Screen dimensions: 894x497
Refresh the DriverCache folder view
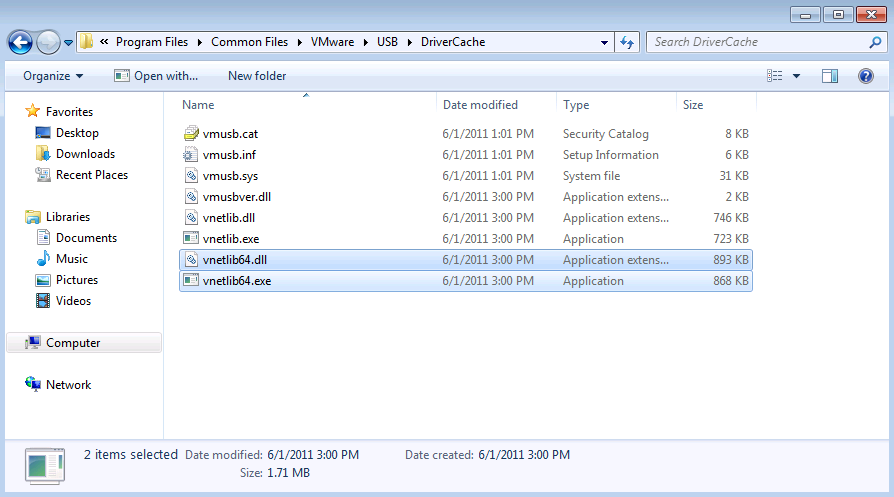(627, 42)
